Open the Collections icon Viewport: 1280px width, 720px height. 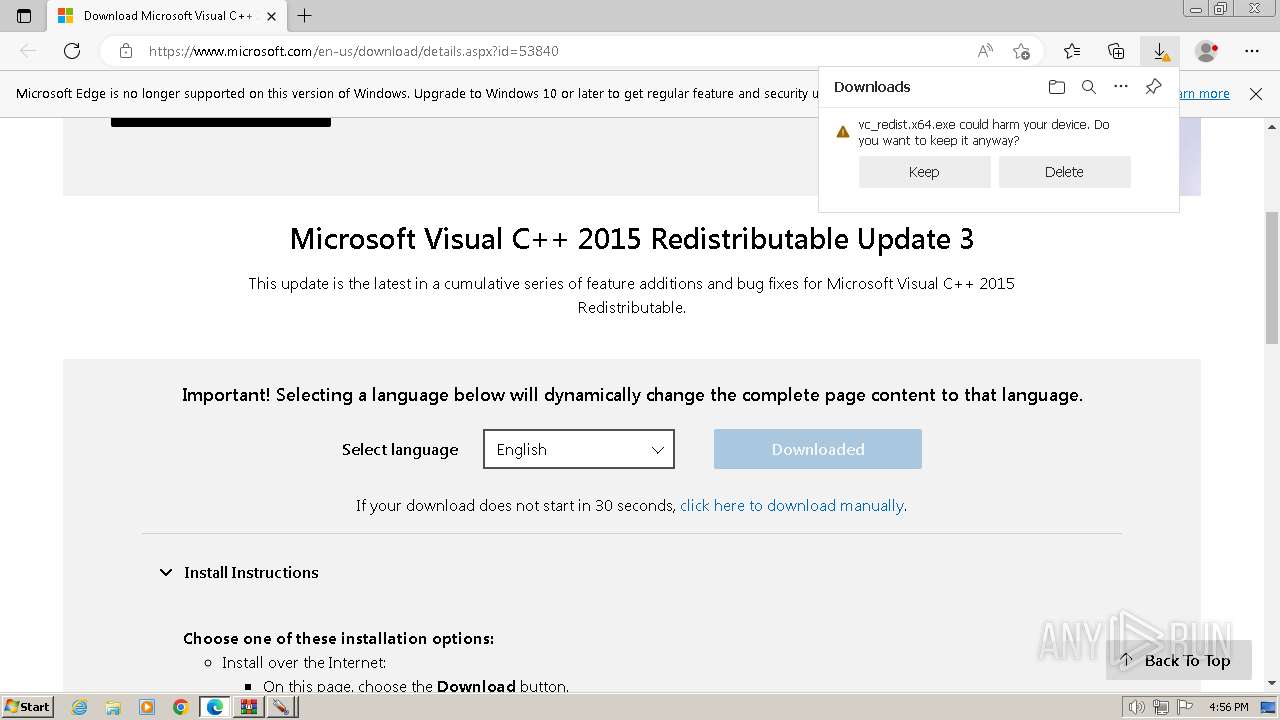pos(1116,51)
